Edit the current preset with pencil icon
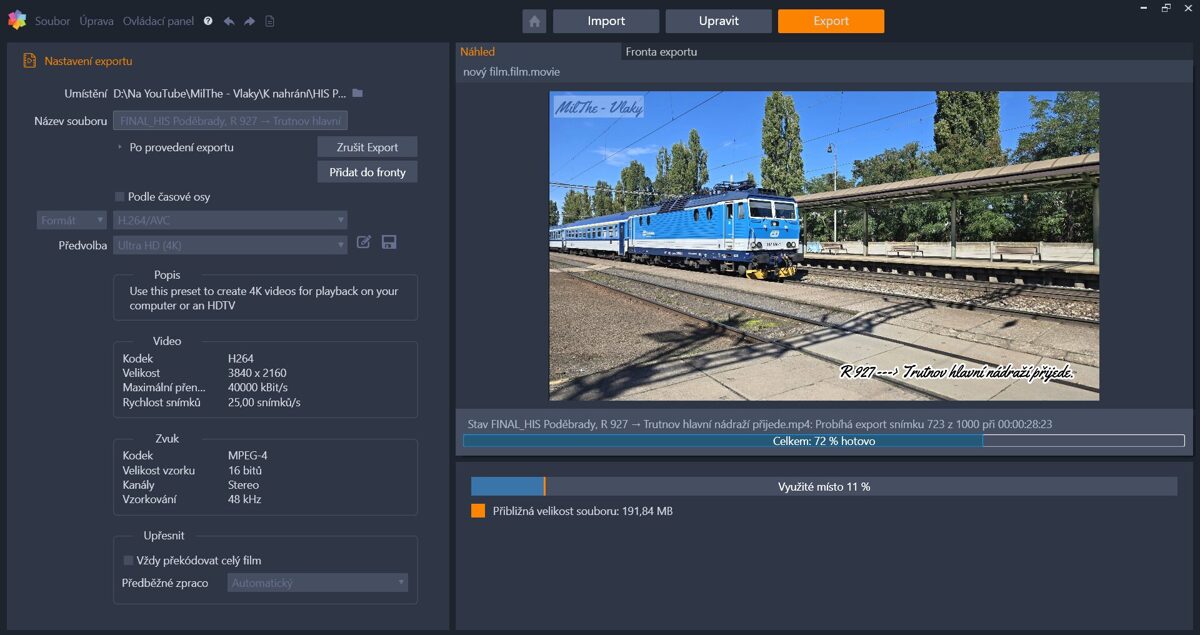The width and height of the screenshot is (1200, 635). coord(363,242)
